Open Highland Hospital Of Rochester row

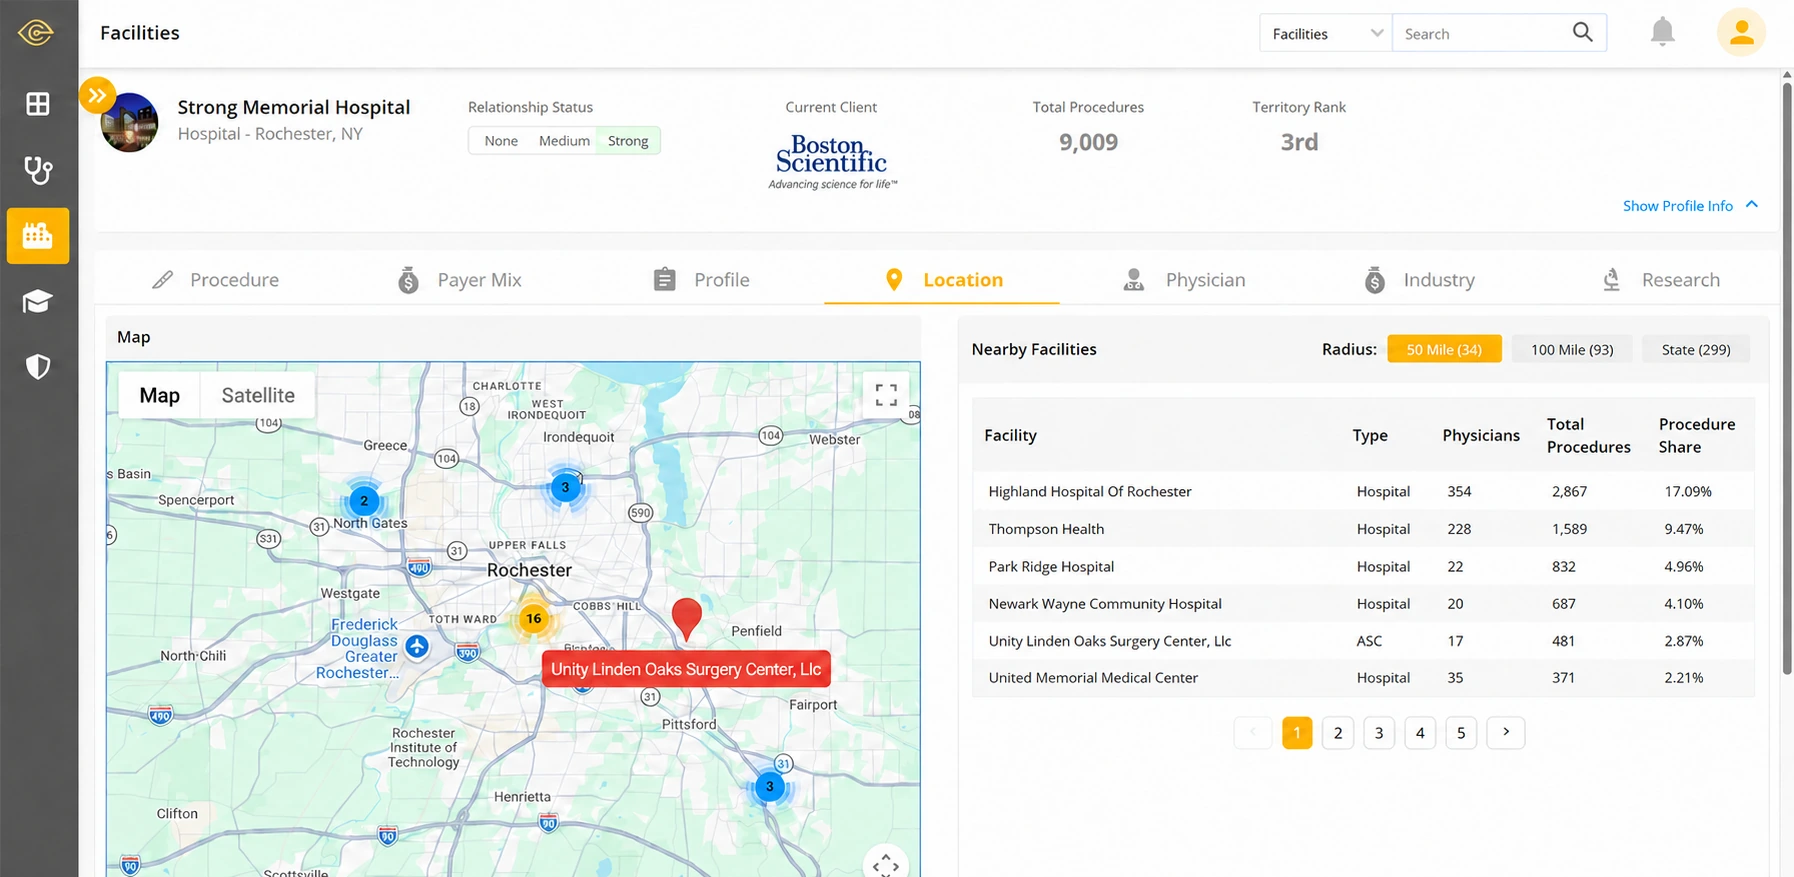(1363, 491)
